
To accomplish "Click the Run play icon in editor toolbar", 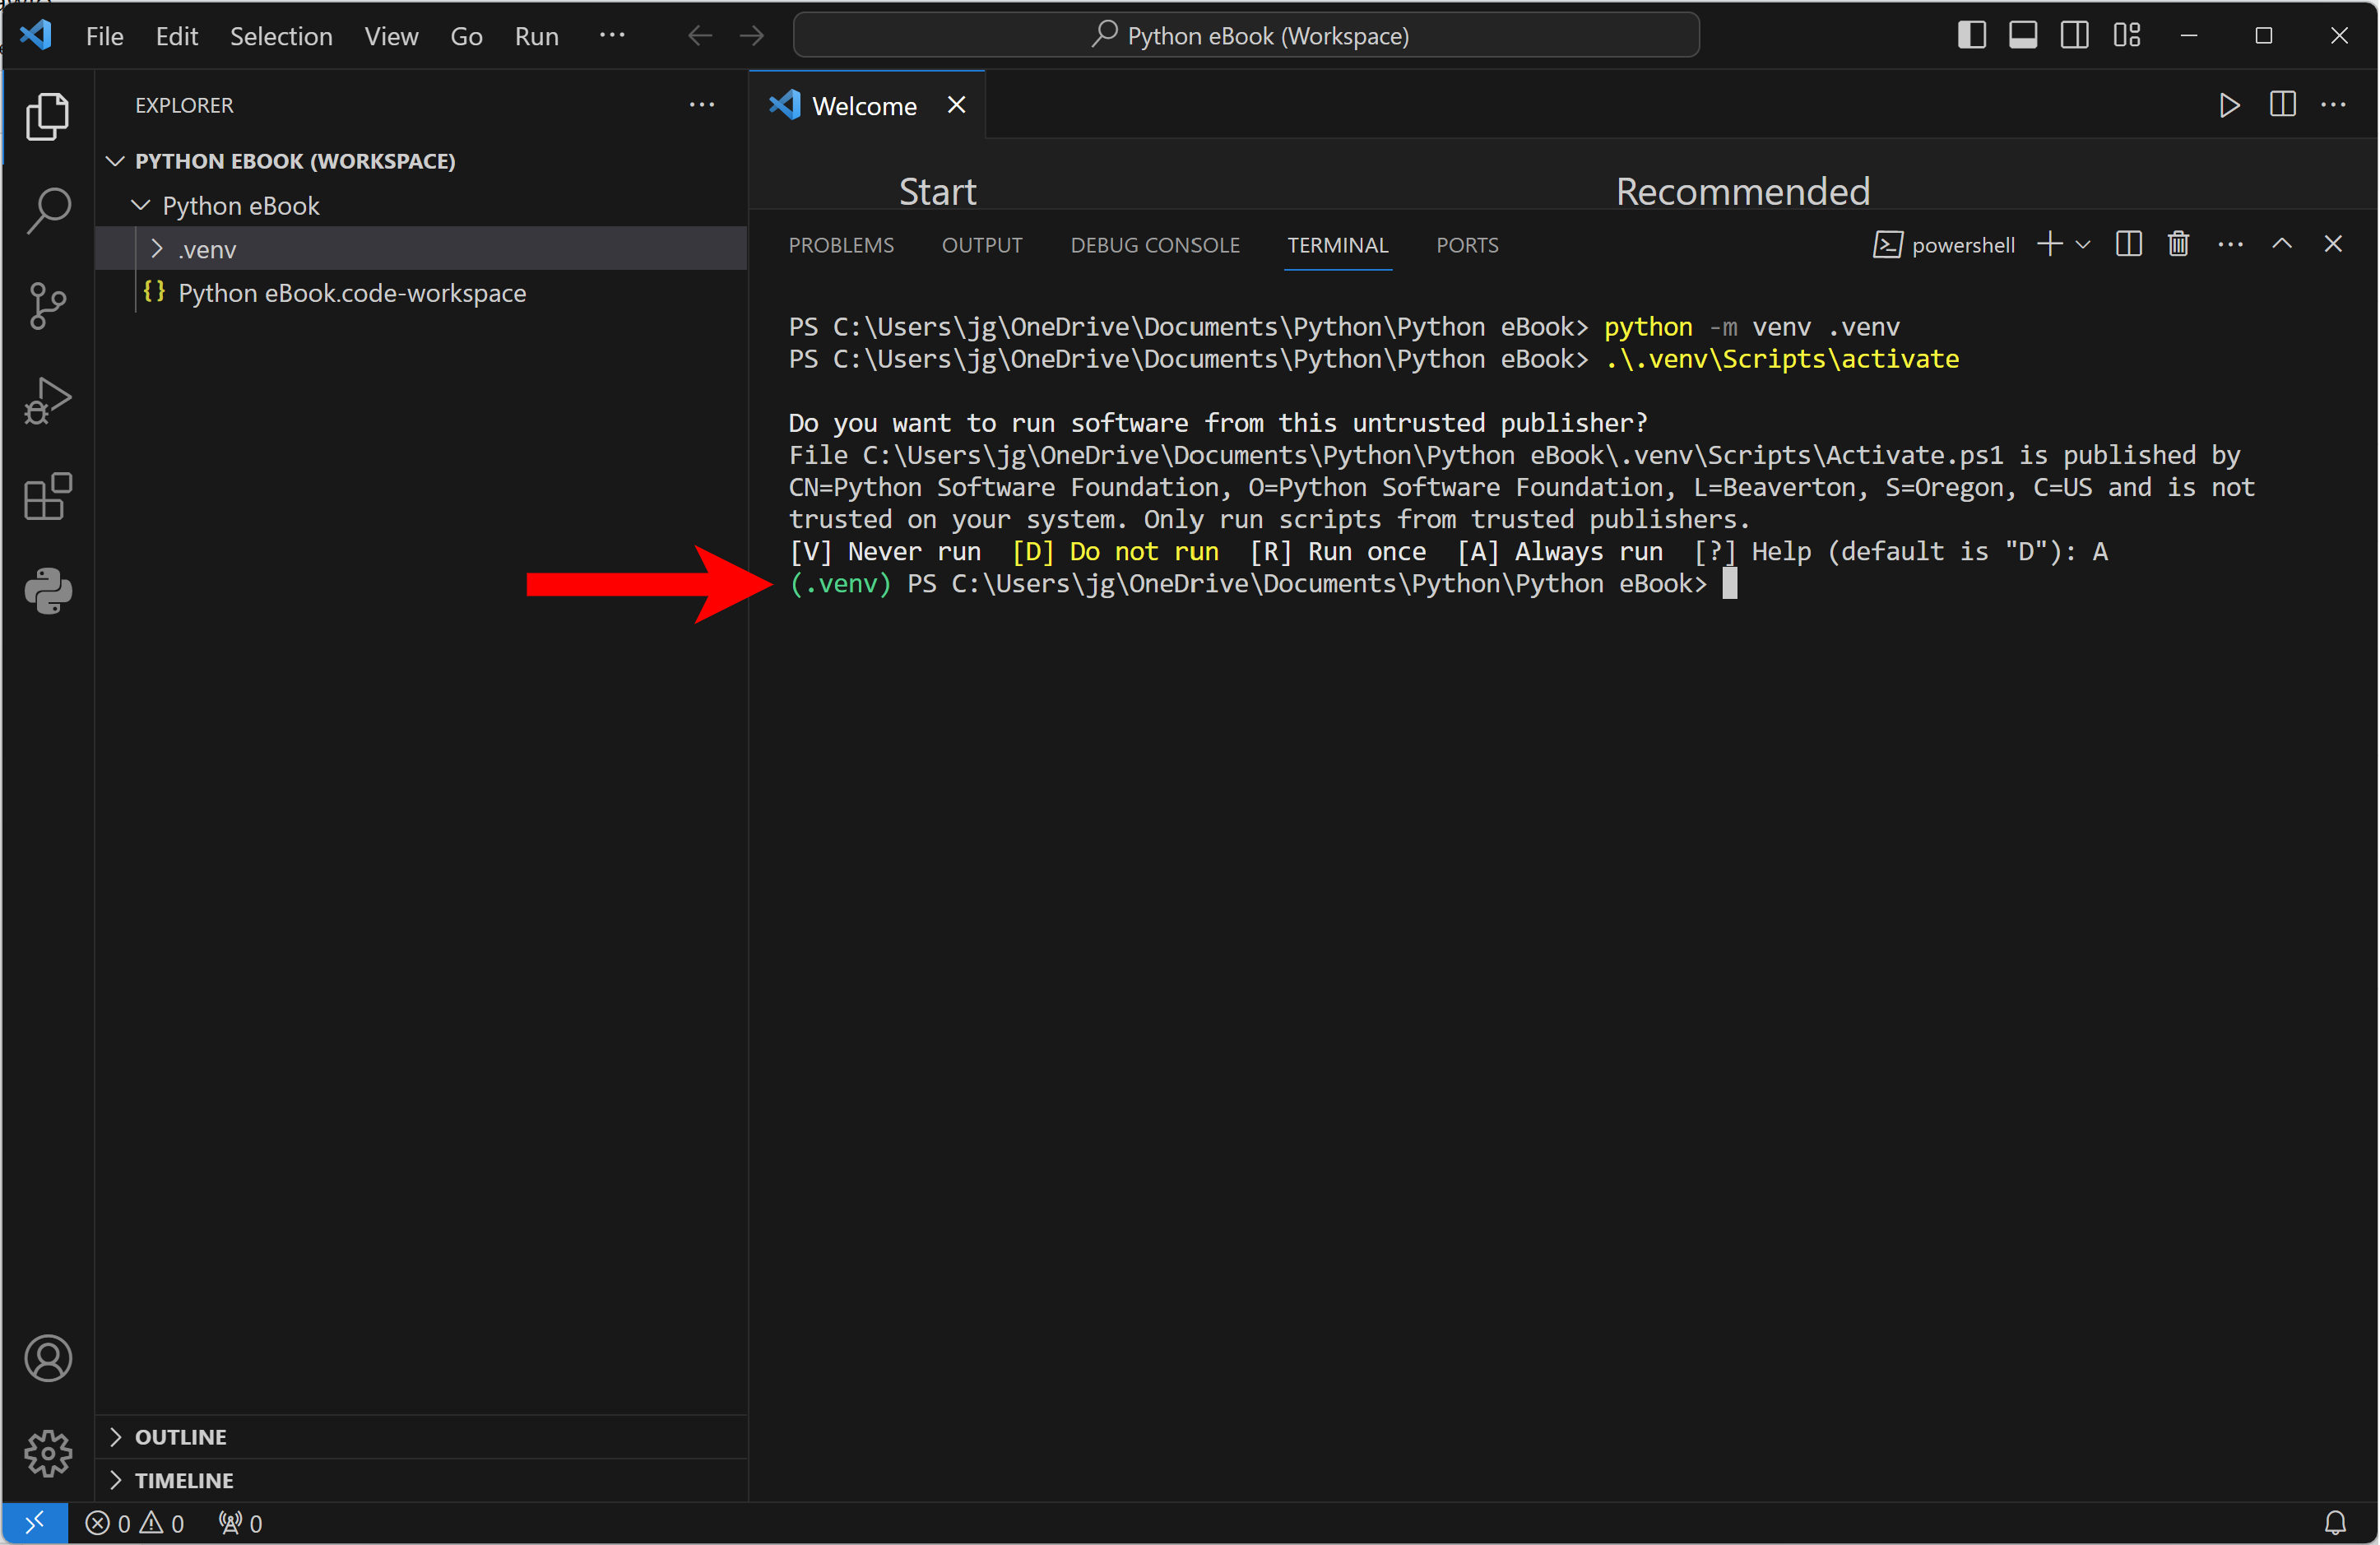I will (x=2228, y=105).
